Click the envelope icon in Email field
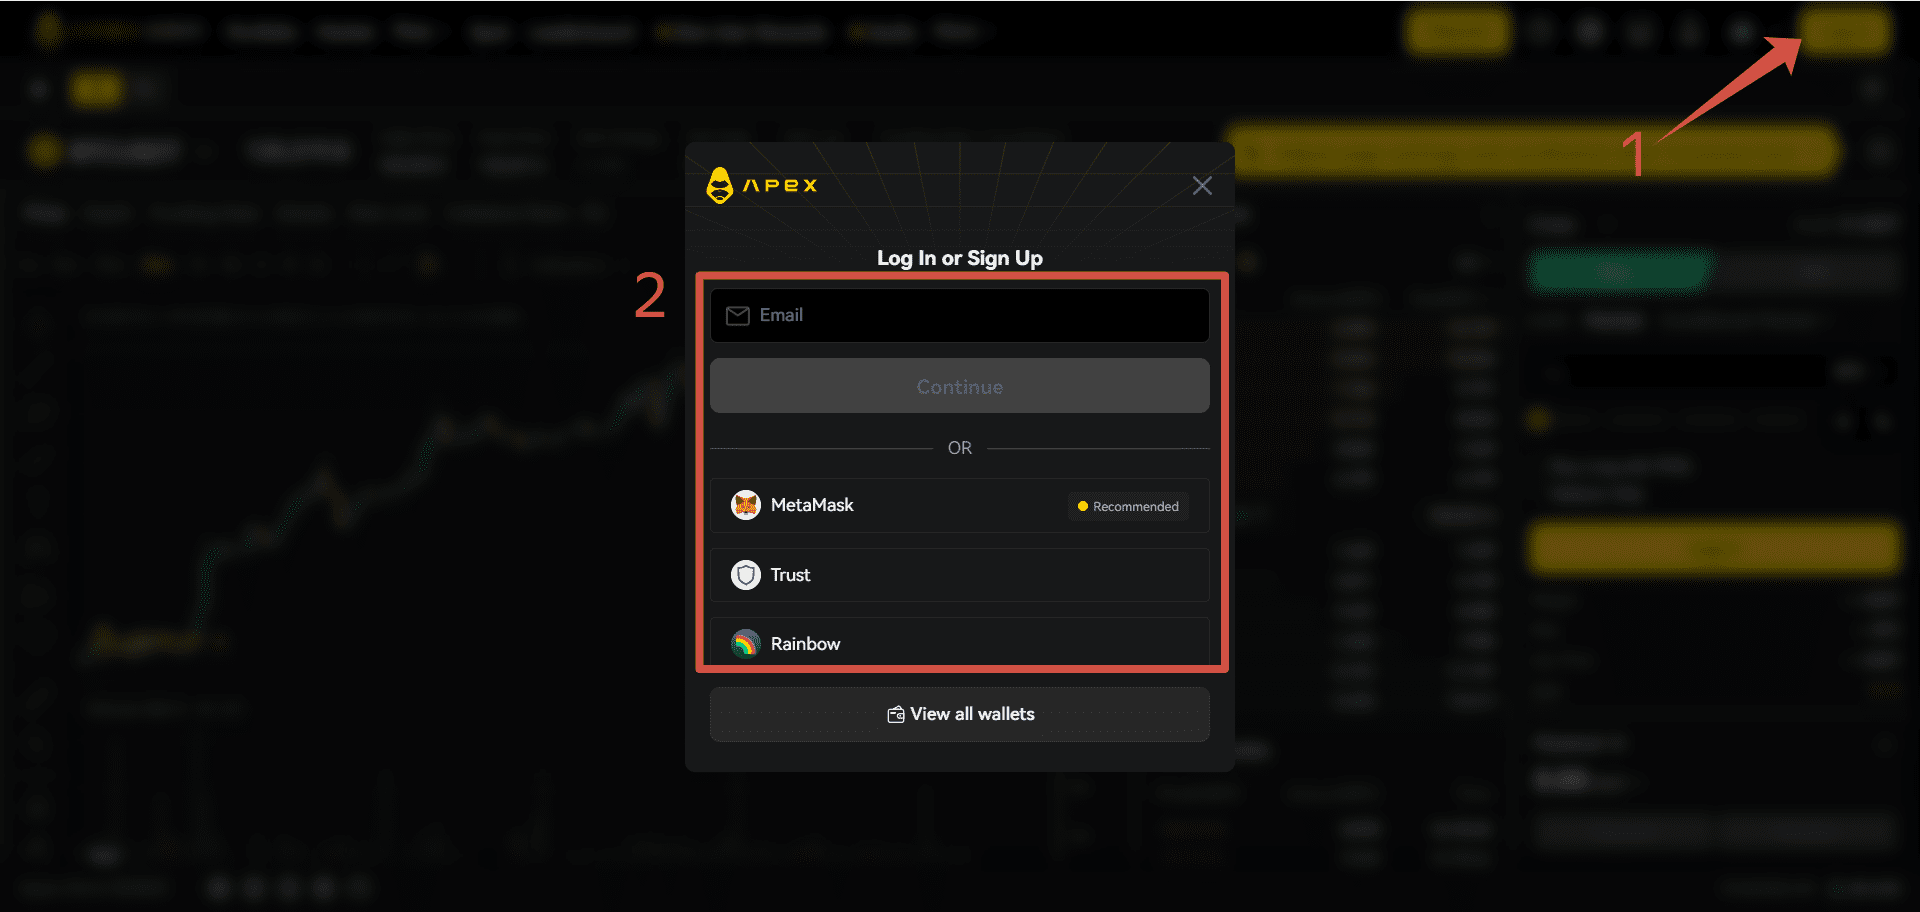This screenshot has width=1920, height=912. coord(738,316)
